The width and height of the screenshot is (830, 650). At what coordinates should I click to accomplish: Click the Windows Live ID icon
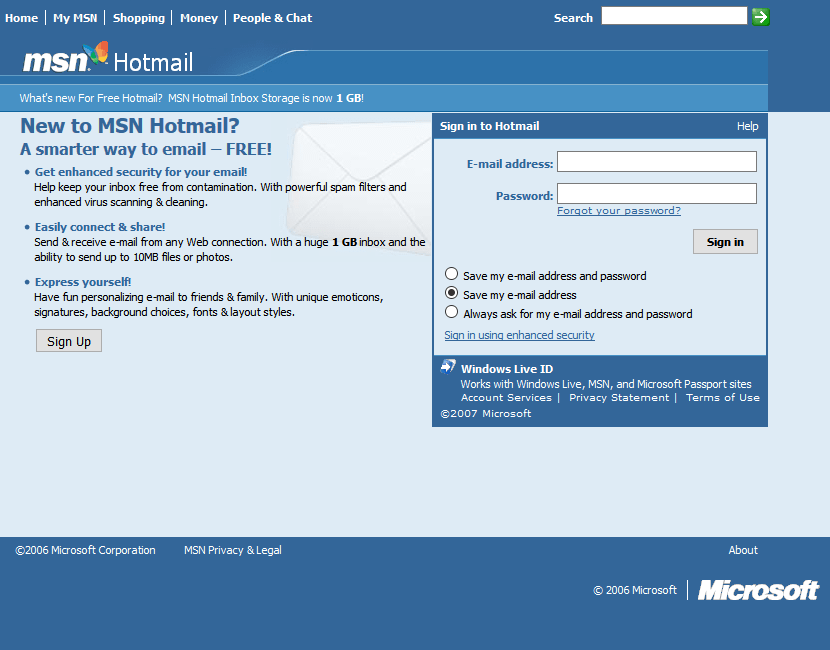pos(448,367)
